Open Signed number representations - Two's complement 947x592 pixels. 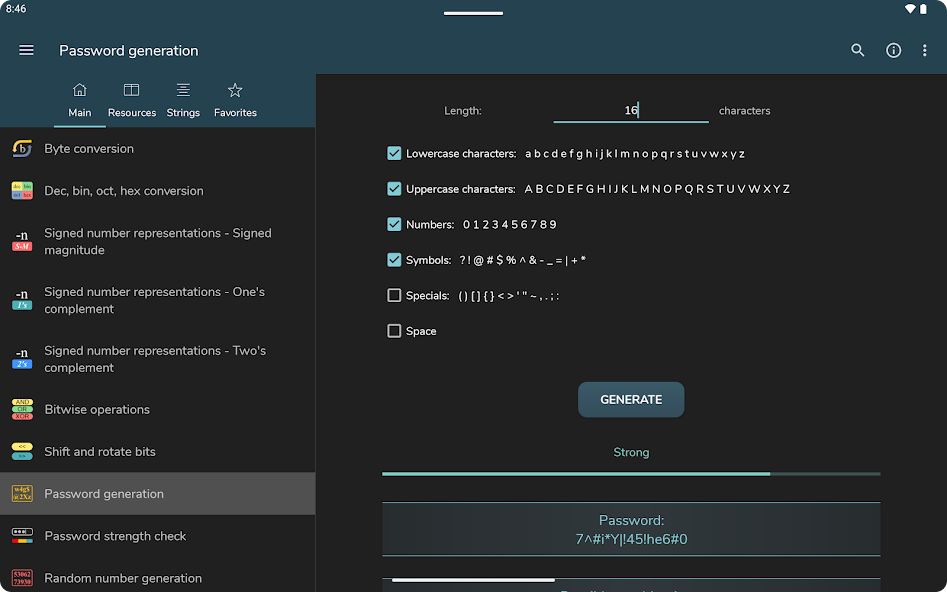[x=158, y=359]
